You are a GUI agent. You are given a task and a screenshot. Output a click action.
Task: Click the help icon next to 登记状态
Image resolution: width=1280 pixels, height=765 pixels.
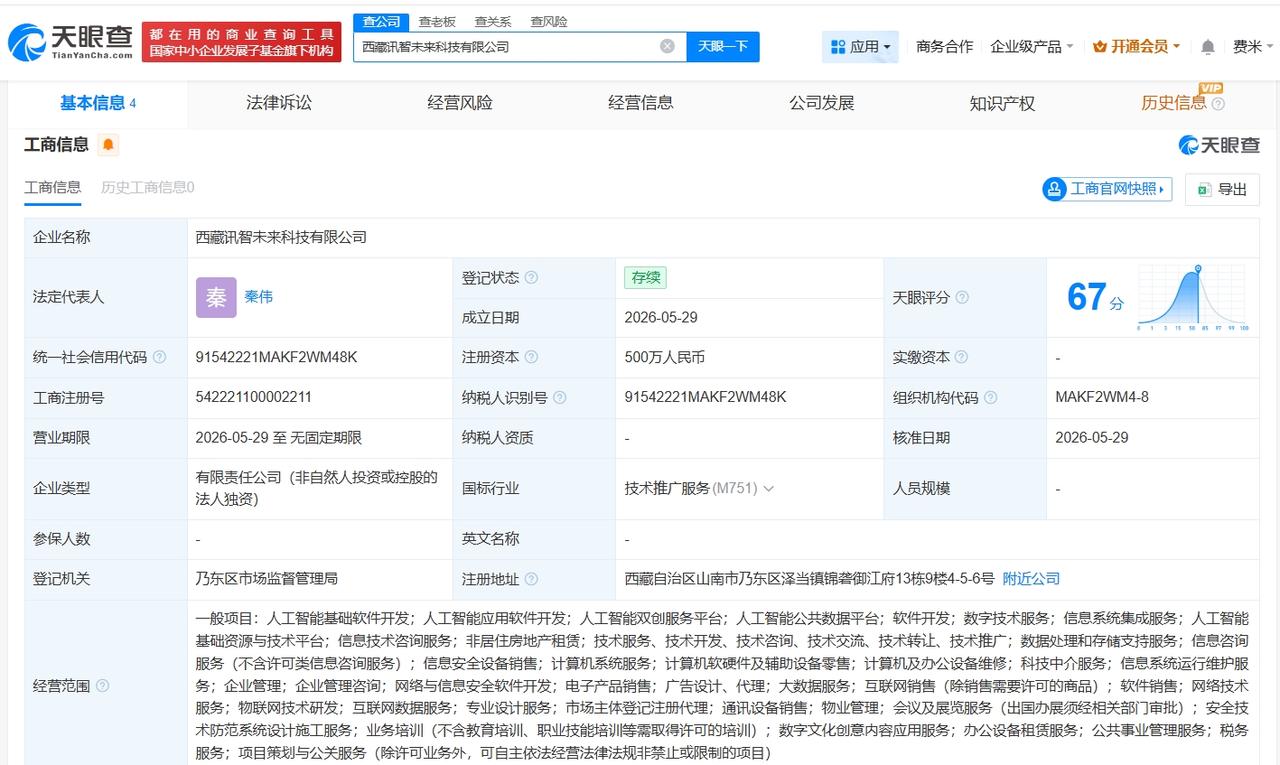tap(531, 277)
